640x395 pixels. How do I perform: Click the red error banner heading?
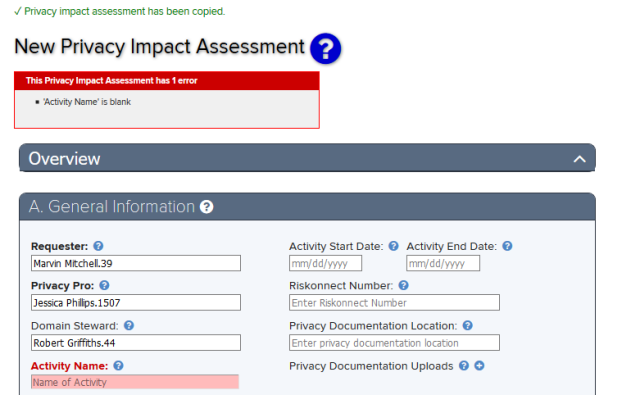(x=167, y=81)
